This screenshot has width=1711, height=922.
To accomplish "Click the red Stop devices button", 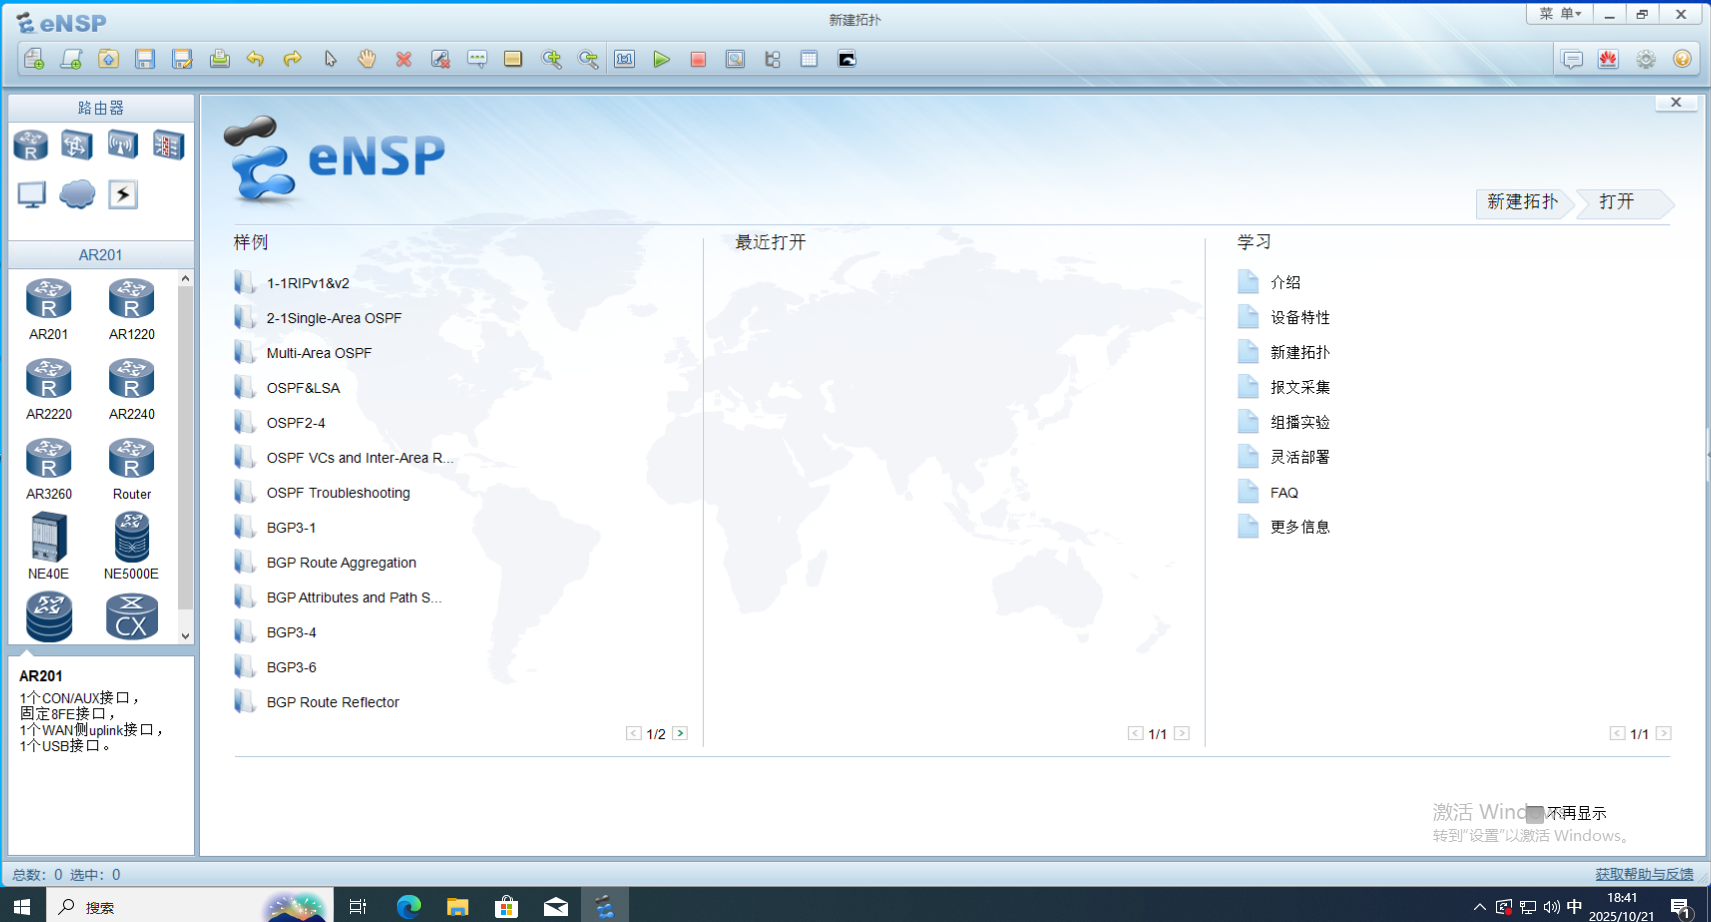I will (x=698, y=59).
